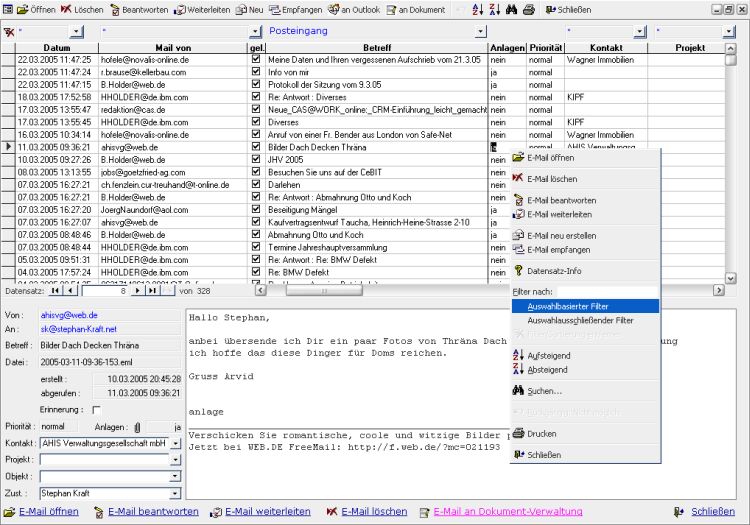The height and width of the screenshot is (525, 750).
Task: Open the Zust. dropdown showing Stephan Kraft
Action: pos(176,493)
